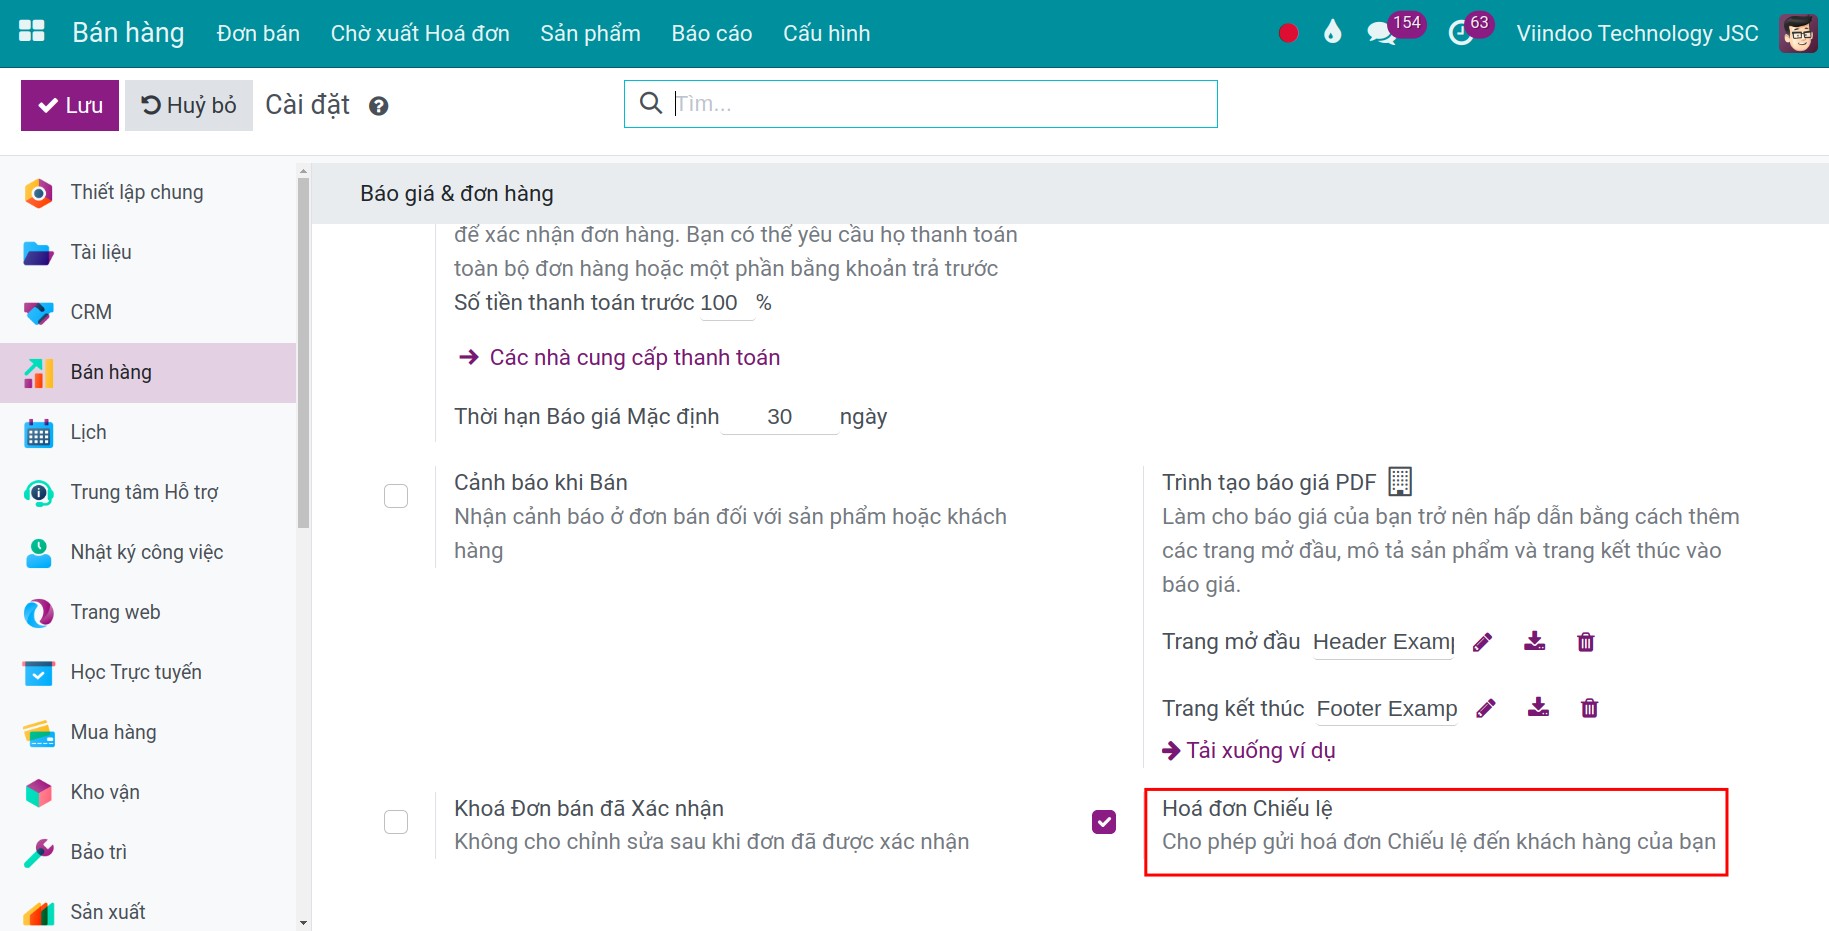Image resolution: width=1829 pixels, height=931 pixels.
Task: Delete Footer Example using the trash icon
Action: 1590,708
